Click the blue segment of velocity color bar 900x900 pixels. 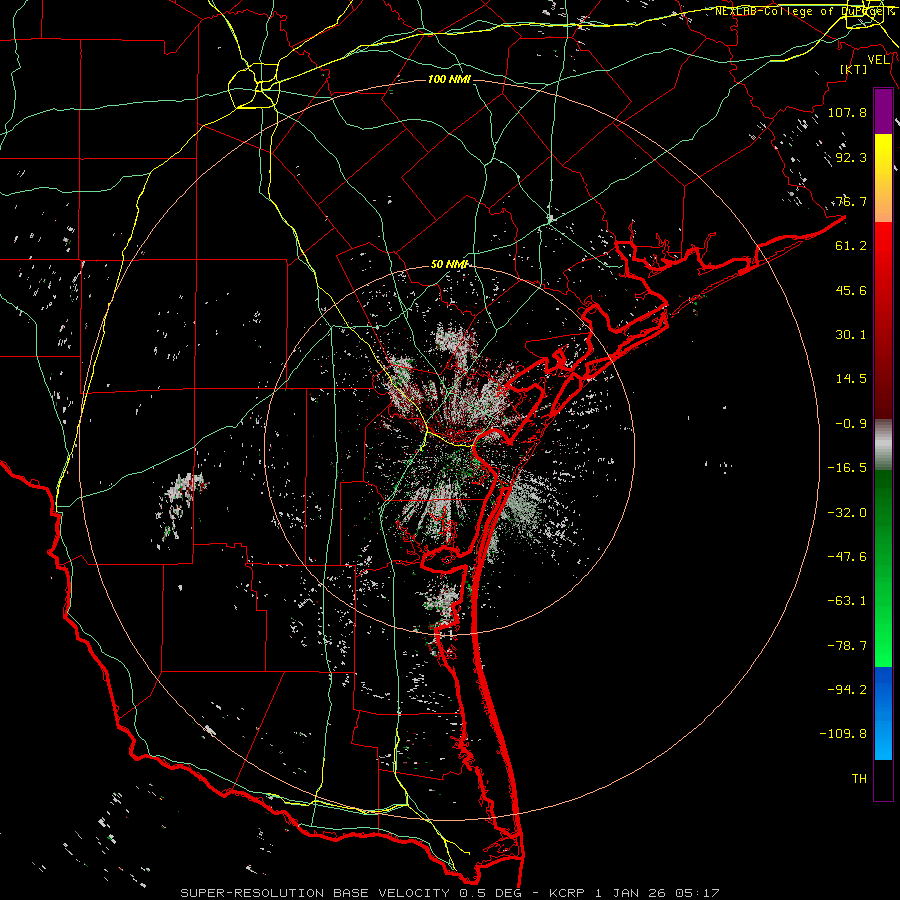883,713
